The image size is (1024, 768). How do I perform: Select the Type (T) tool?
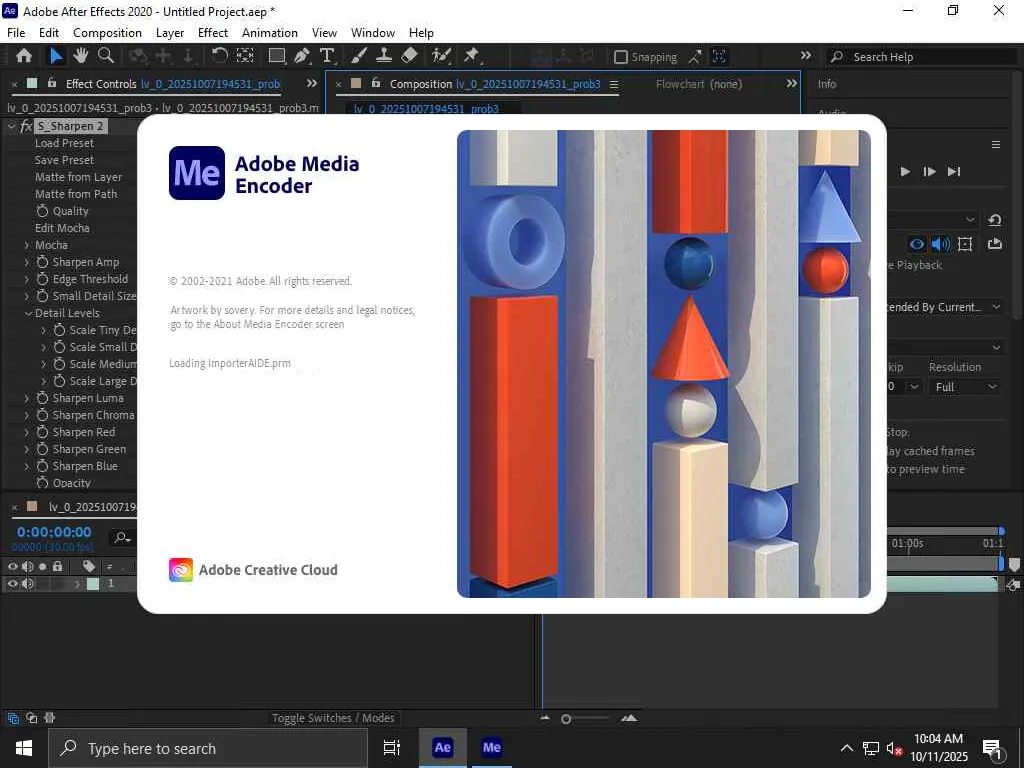(327, 56)
